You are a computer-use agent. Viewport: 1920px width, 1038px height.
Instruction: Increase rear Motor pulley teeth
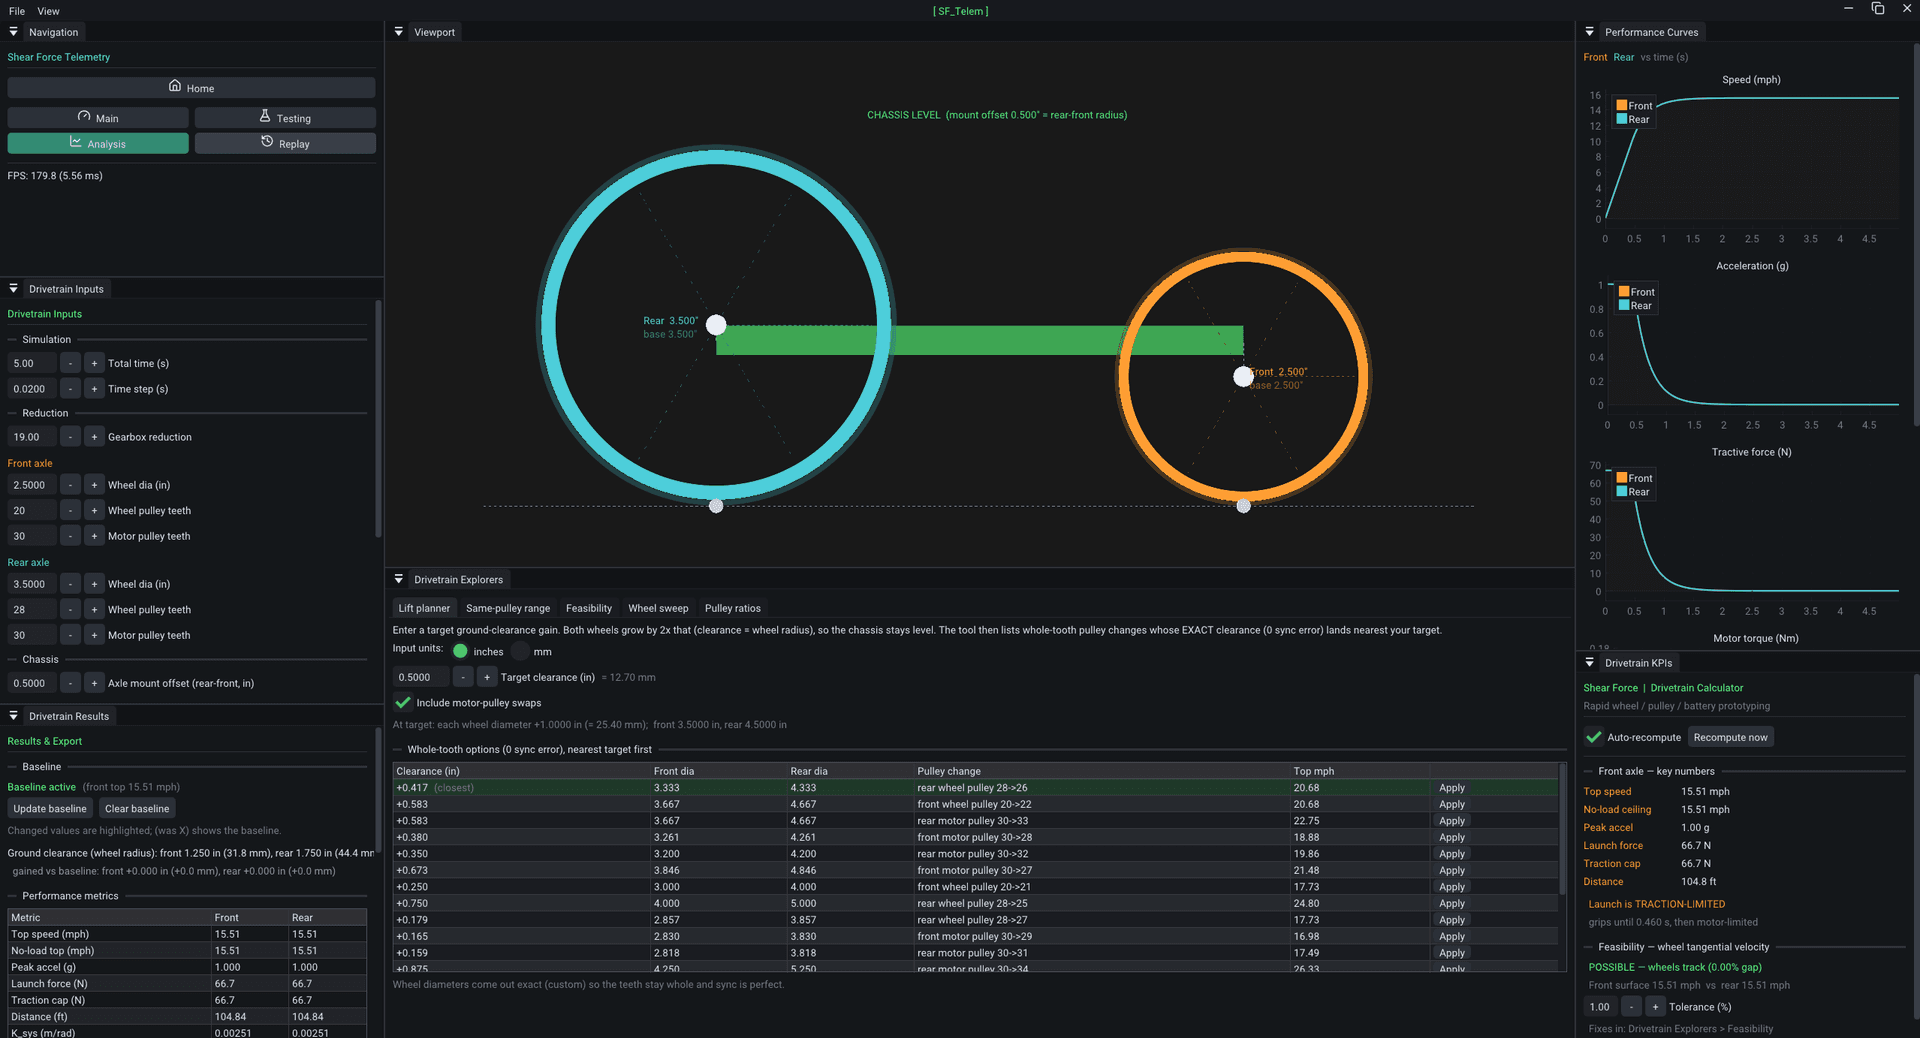(94, 635)
